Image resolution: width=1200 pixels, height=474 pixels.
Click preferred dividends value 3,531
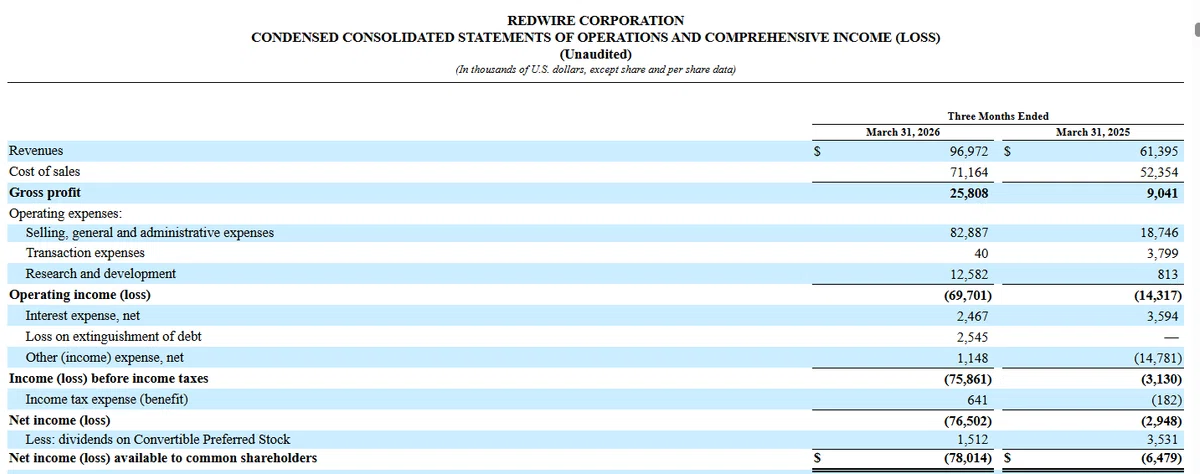pos(1162,440)
